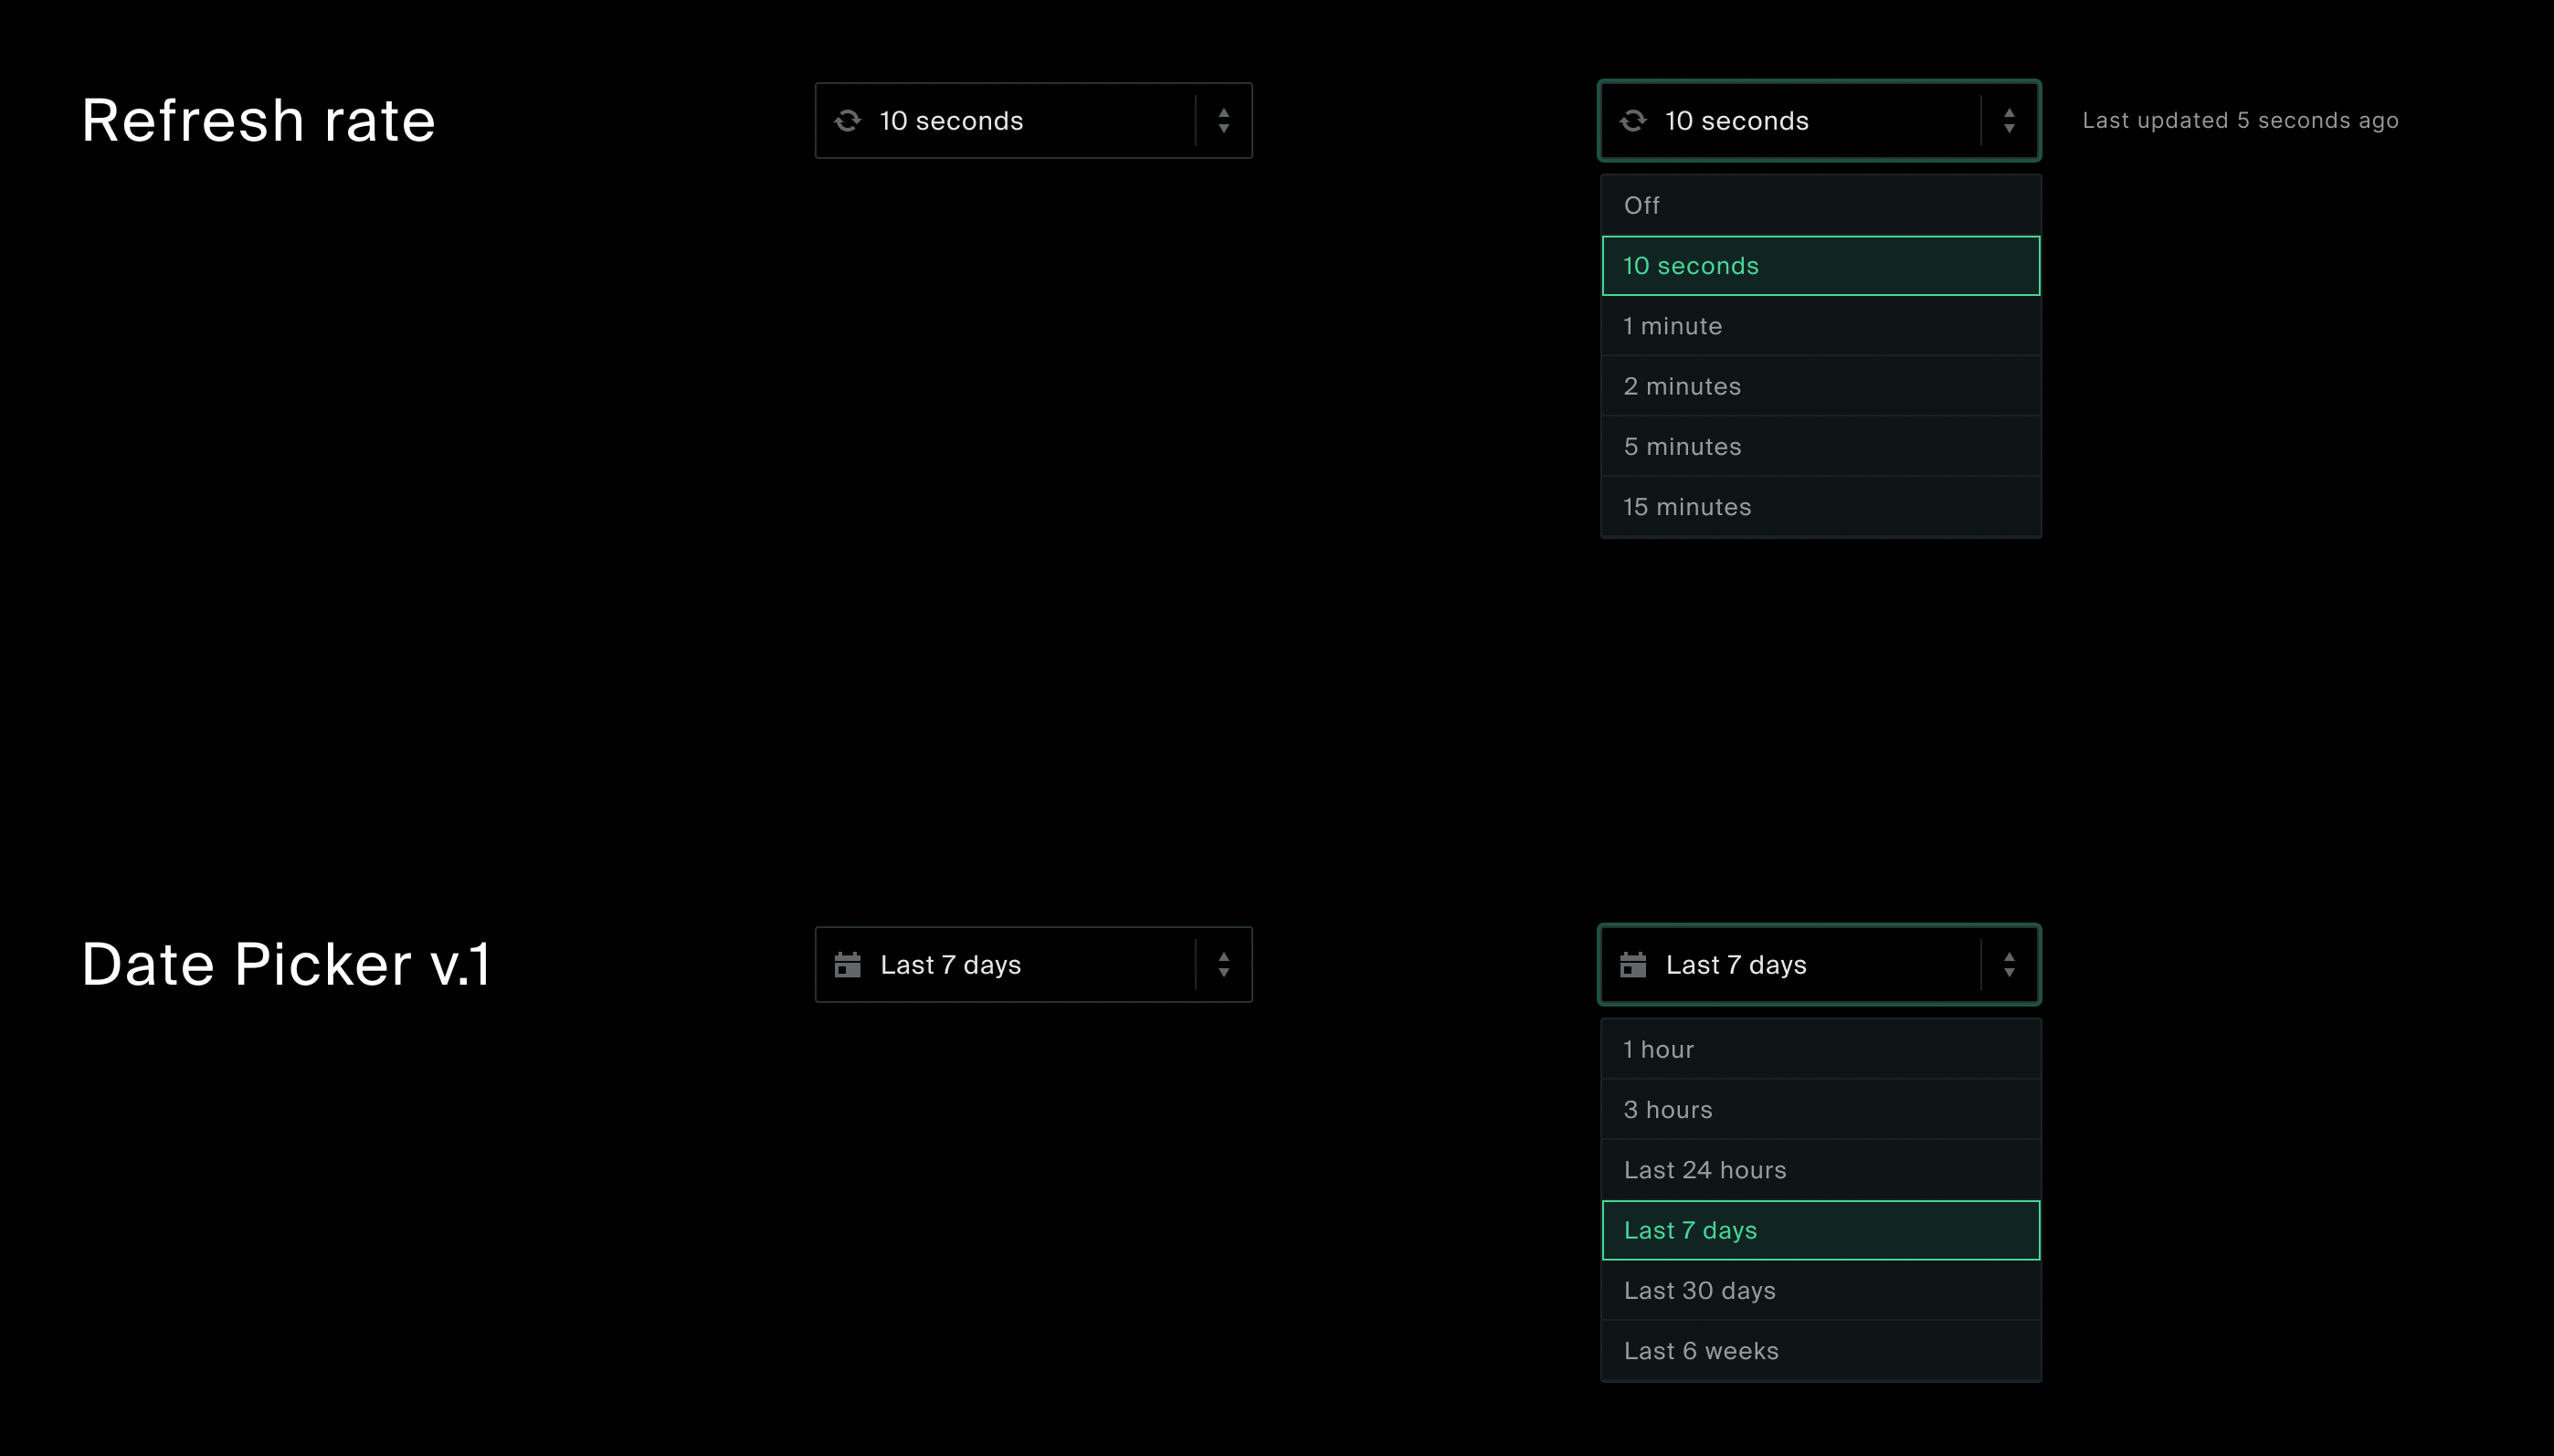Pick 2 minutes refresh option

coord(1820,386)
